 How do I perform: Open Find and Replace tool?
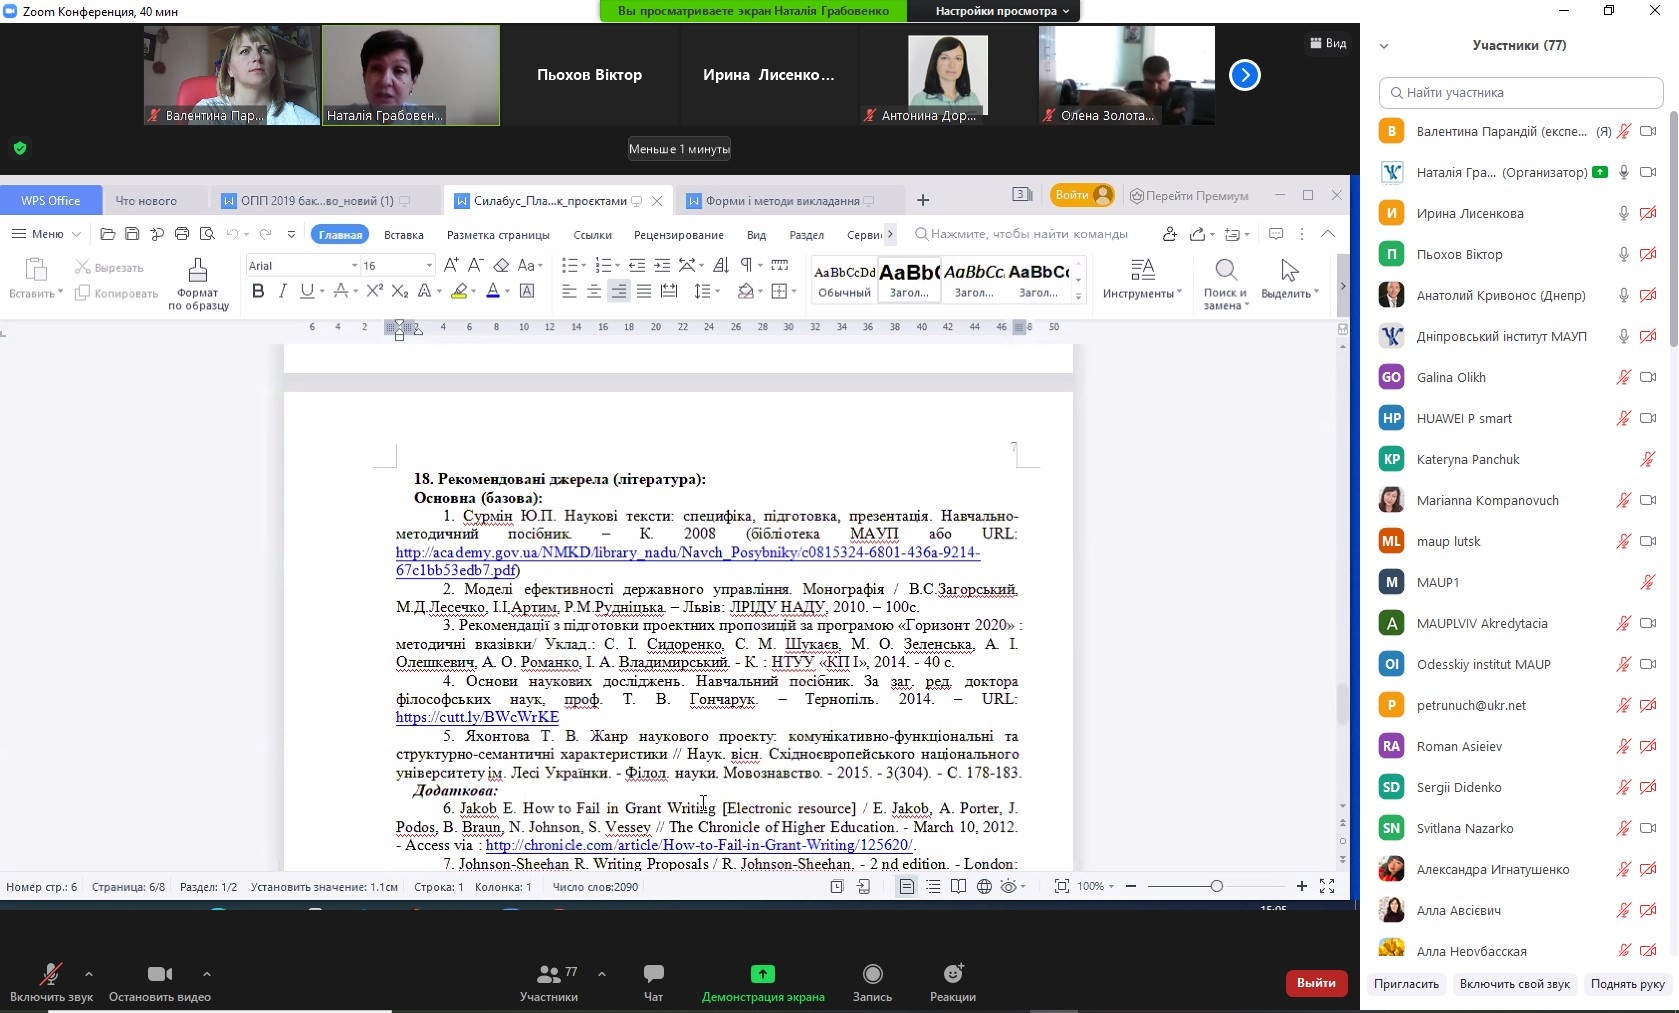point(1225,283)
